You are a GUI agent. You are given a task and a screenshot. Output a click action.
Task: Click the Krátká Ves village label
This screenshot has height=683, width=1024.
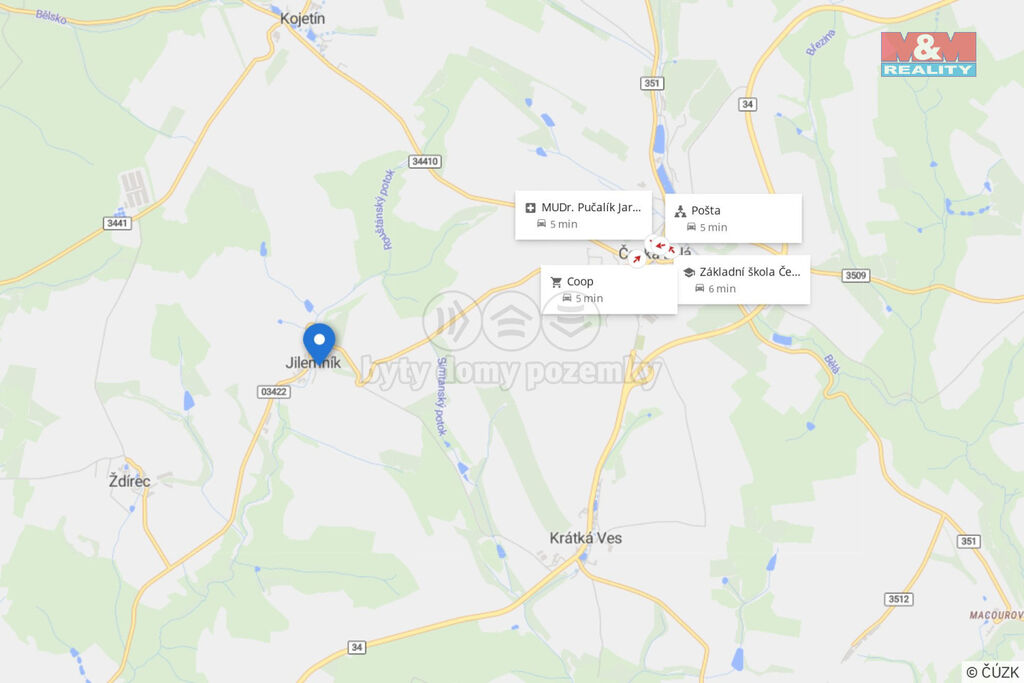click(586, 538)
